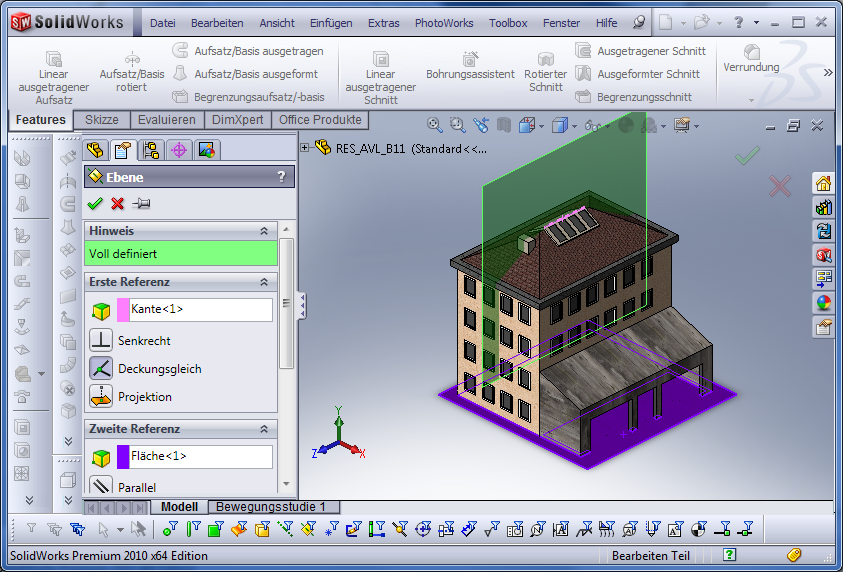
Task: Open the Bohrungsassistent tool
Action: coord(470,66)
